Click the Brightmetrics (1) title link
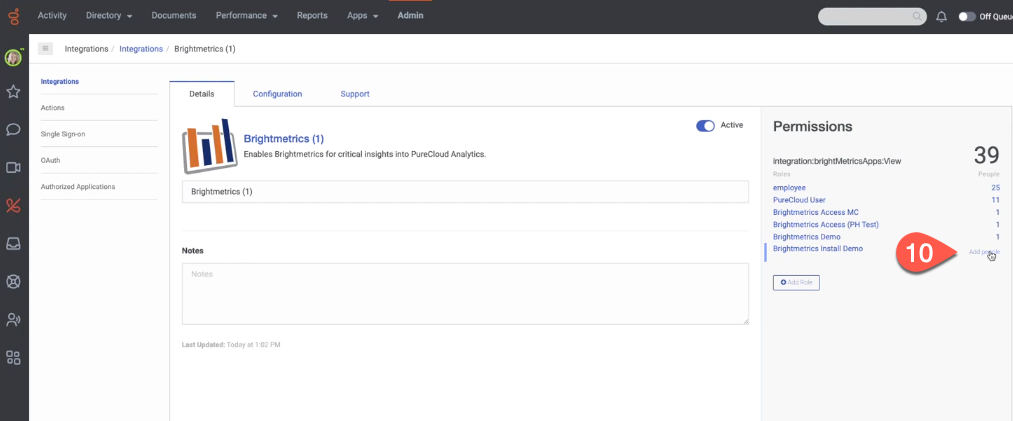This screenshot has width=1013, height=421. 284,139
